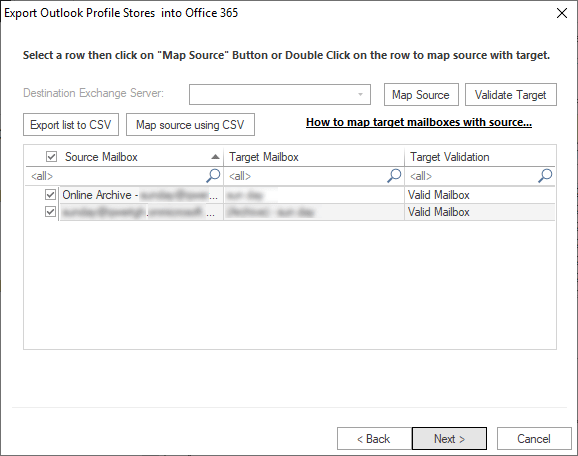
Task: Toggle the select-all checkbox in Source Mailbox header
Action: click(x=52, y=157)
